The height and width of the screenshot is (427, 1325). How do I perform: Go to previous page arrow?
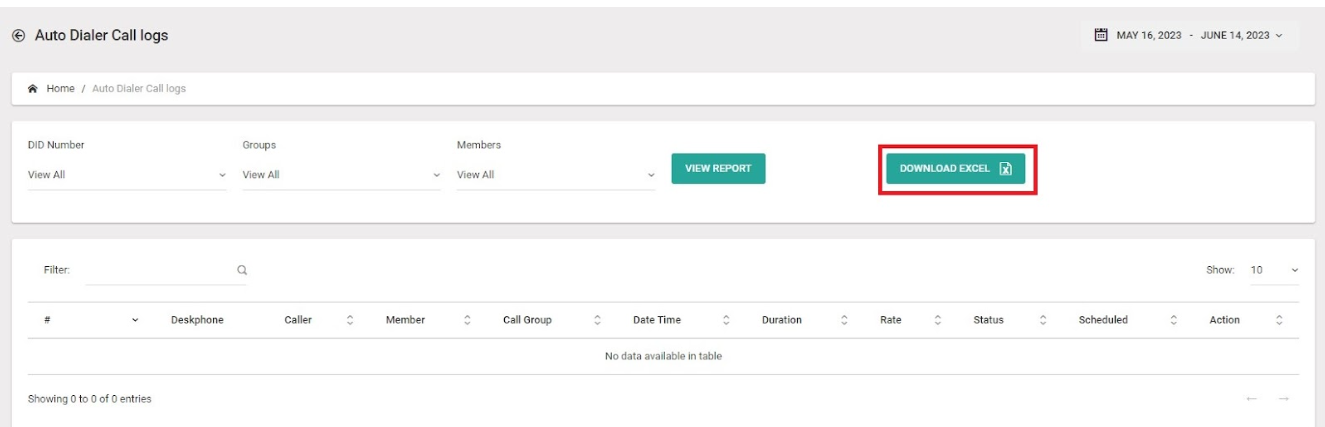(x=1252, y=399)
